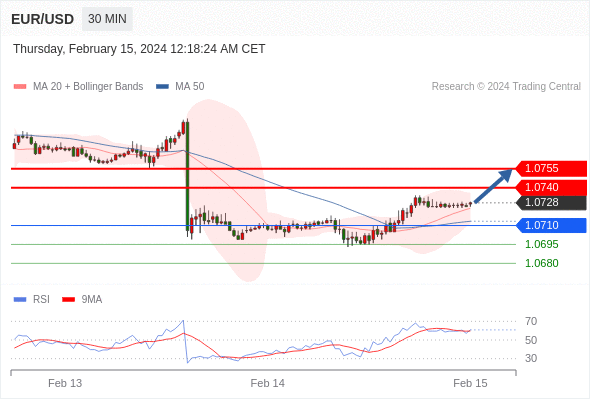This screenshot has height=400, width=590.
Task: Click the blue 1.0710 pivot price tag
Action: pos(551,225)
